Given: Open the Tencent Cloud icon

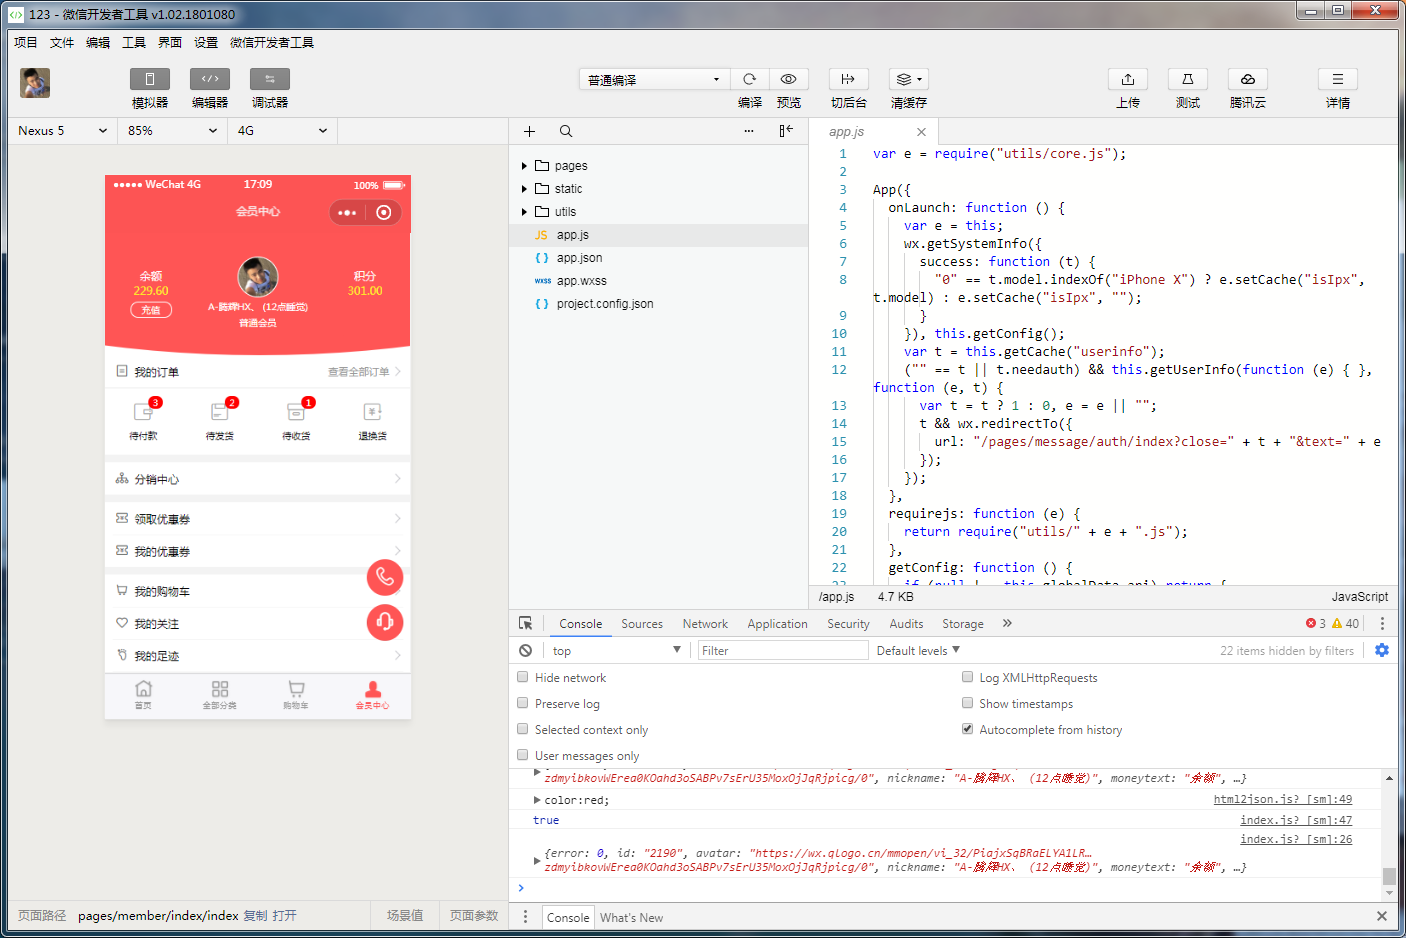Looking at the screenshot, I should (1248, 79).
